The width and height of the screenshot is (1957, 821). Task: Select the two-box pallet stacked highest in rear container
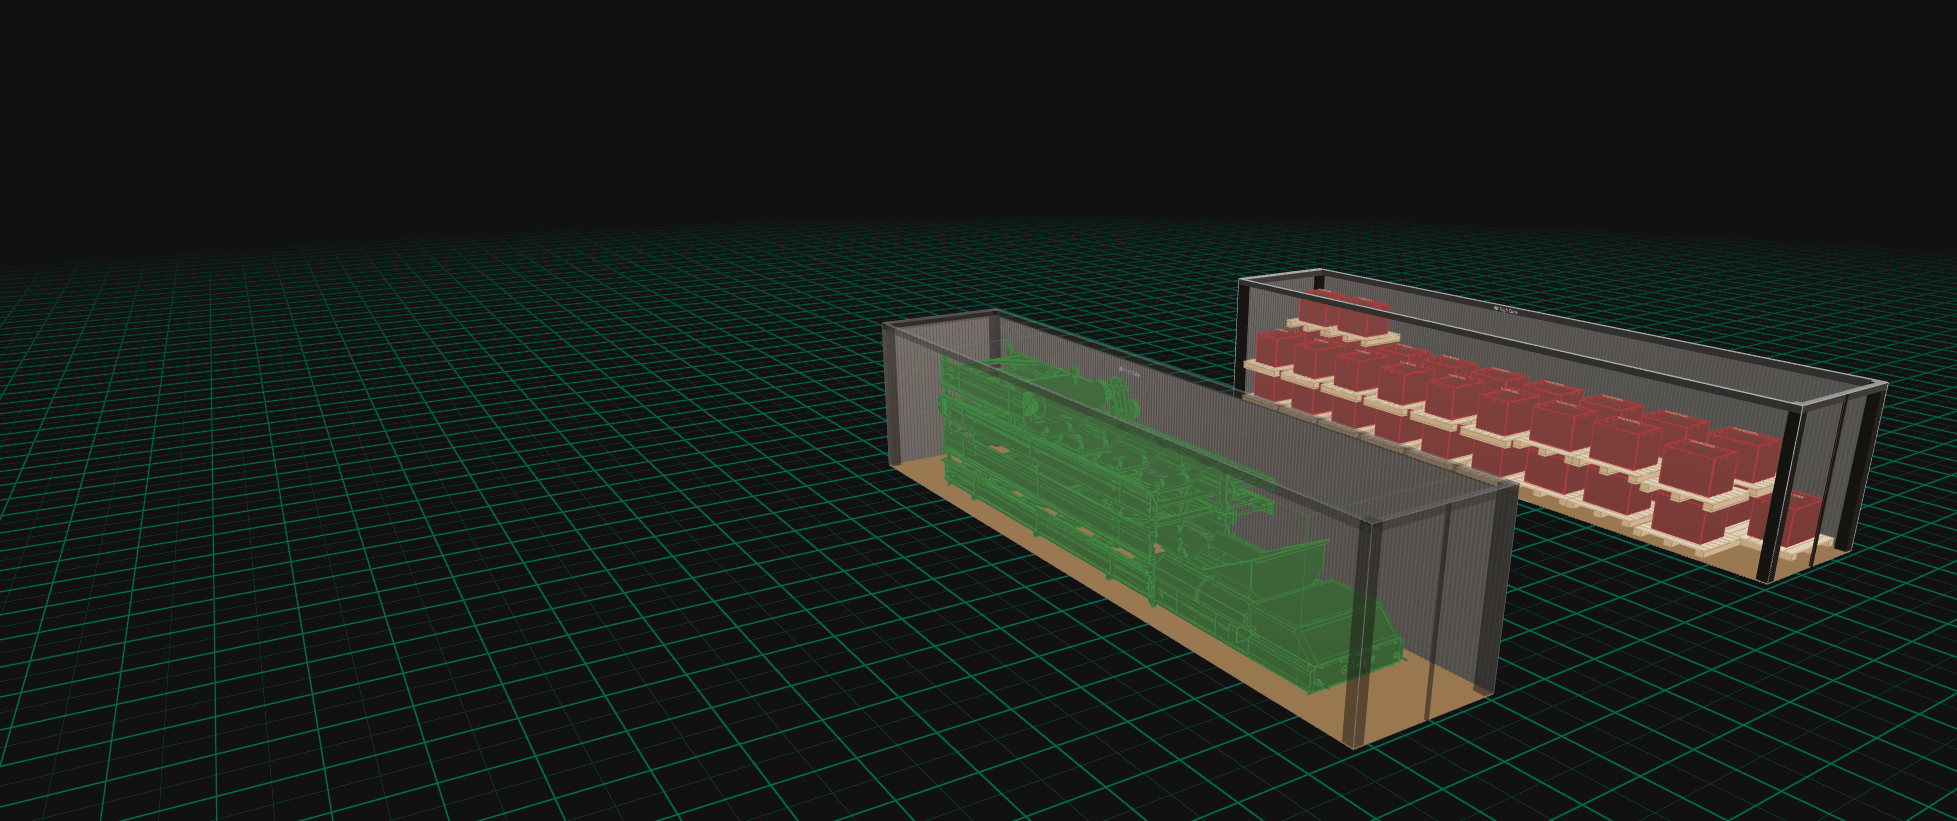point(1344,316)
